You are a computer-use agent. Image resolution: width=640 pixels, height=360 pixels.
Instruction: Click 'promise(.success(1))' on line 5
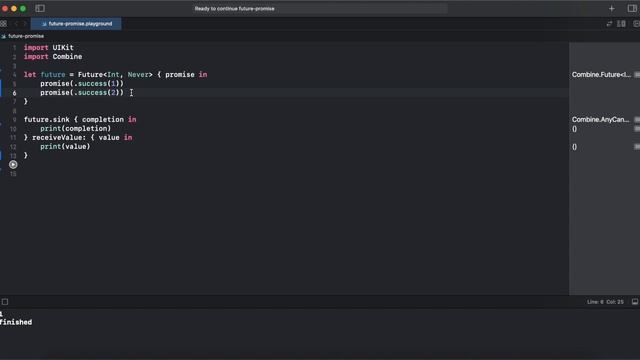tap(82, 84)
